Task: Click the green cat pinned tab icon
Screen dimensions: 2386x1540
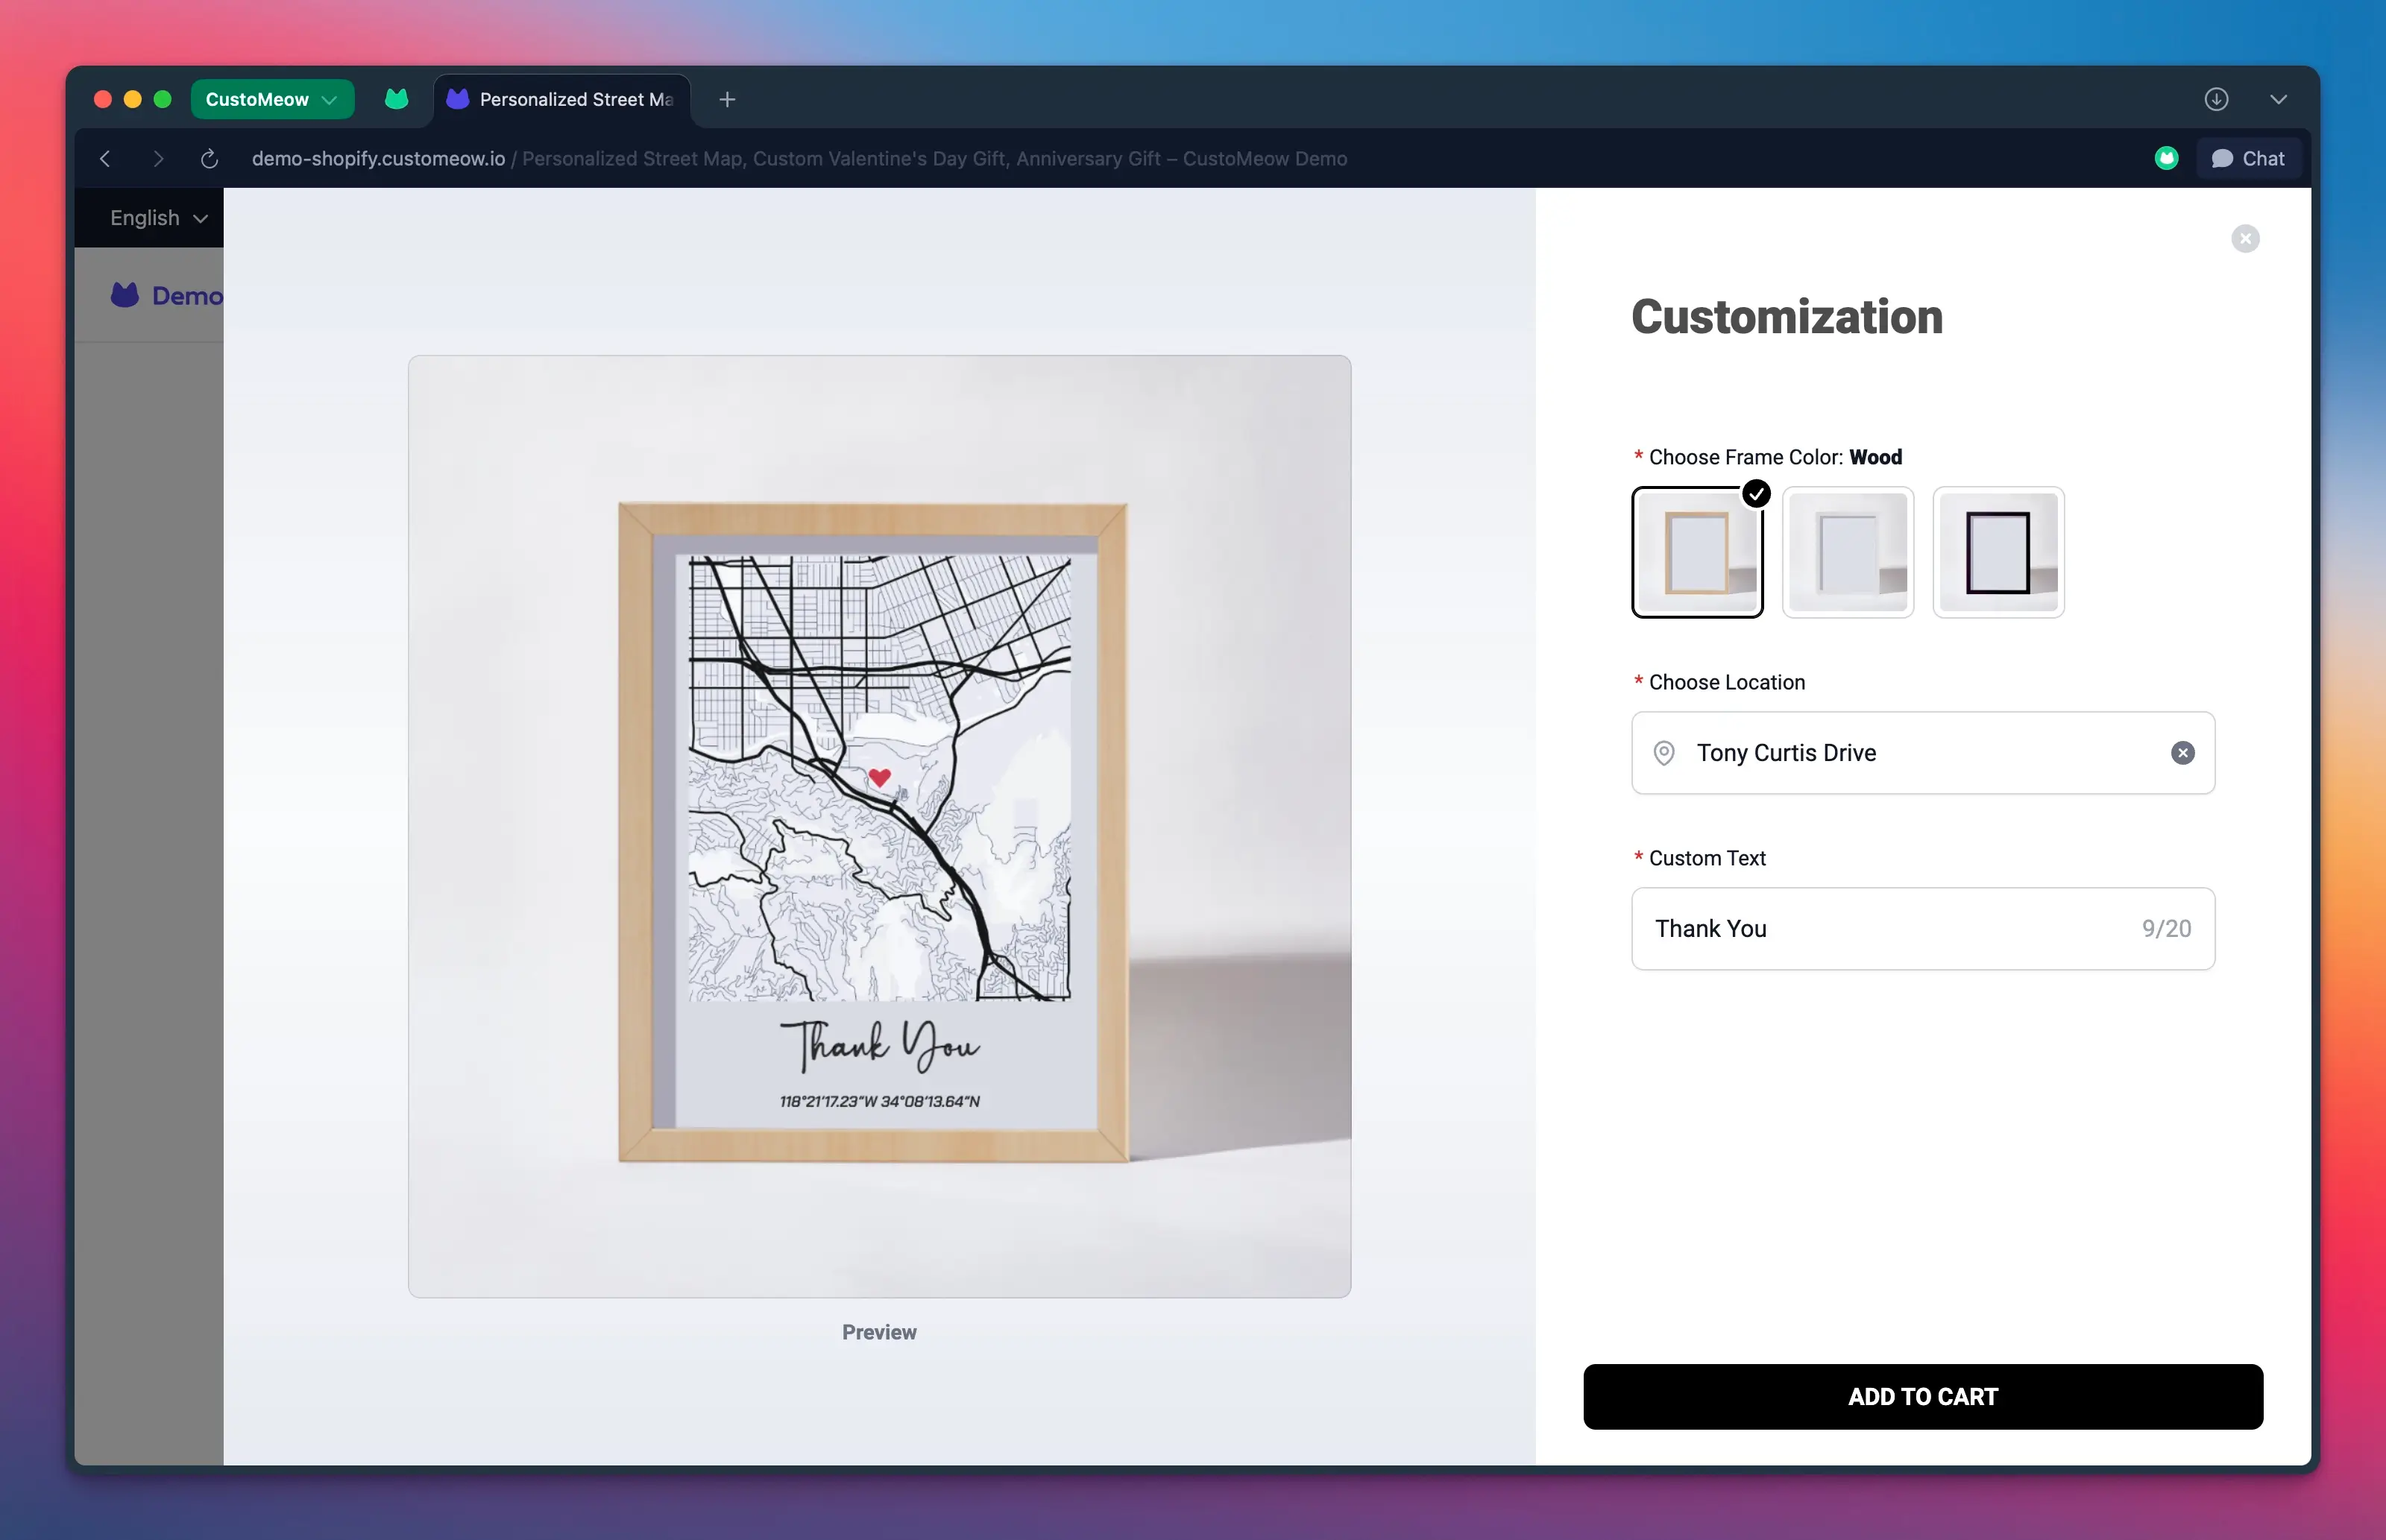Action: pyautogui.click(x=396, y=99)
